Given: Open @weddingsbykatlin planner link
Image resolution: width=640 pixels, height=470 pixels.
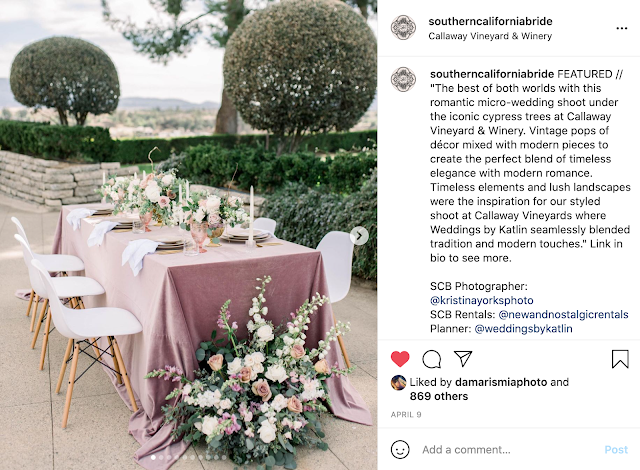Looking at the screenshot, I should (523, 329).
